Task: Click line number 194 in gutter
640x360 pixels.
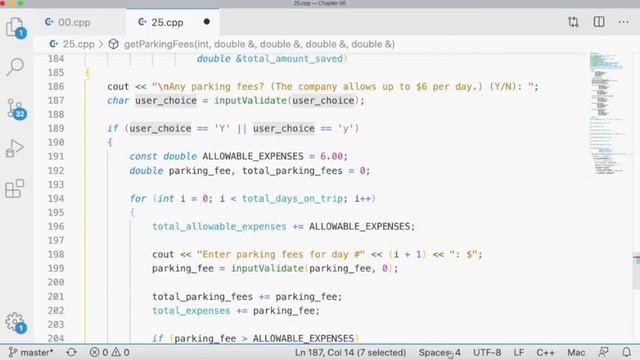Action: pos(56,198)
